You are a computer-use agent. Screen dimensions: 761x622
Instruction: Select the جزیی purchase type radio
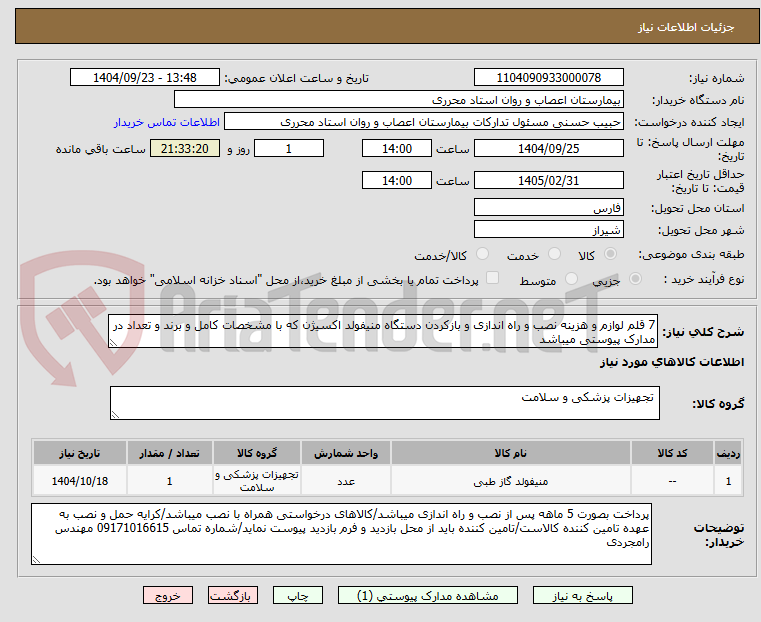click(x=635, y=279)
